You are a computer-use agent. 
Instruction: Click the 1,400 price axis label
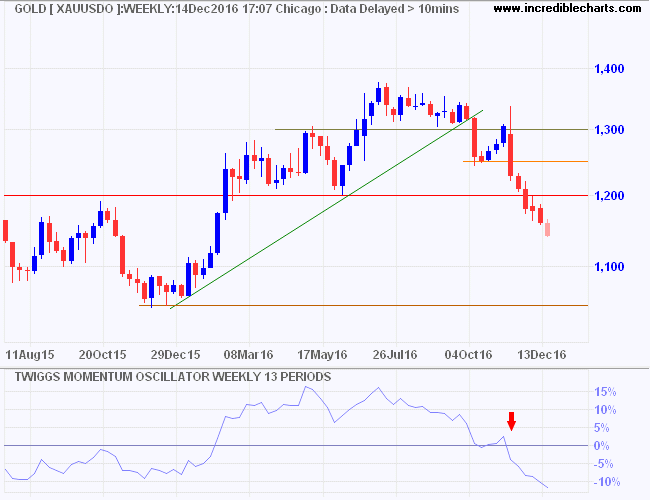609,68
